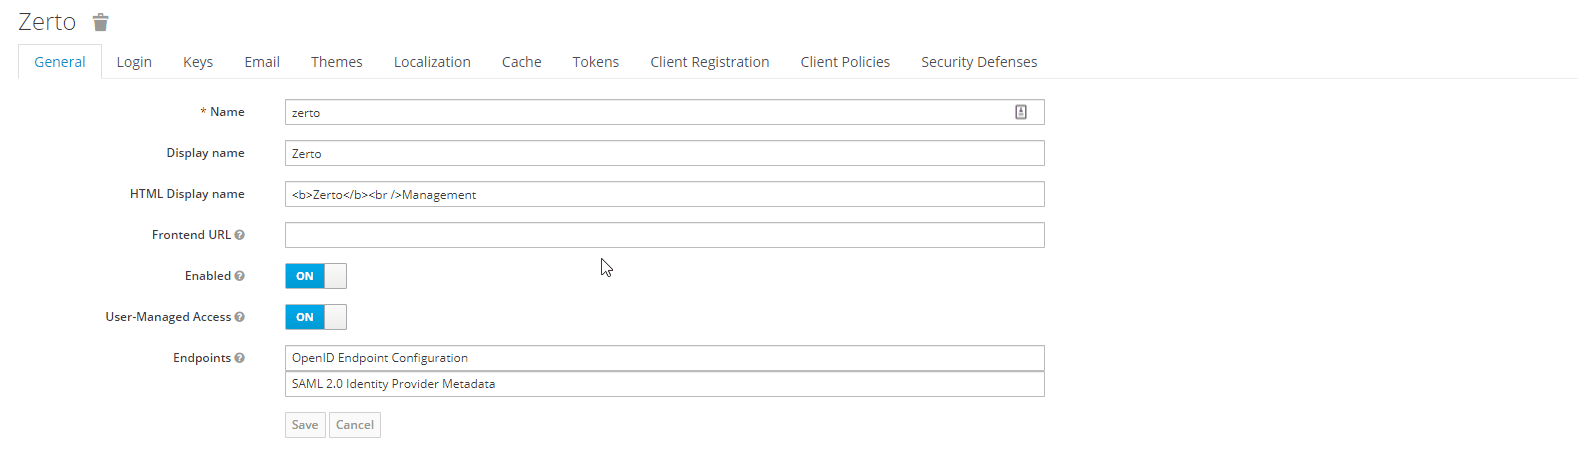Click the Frontend URL help icon
The image size is (1596, 471).
[239, 235]
